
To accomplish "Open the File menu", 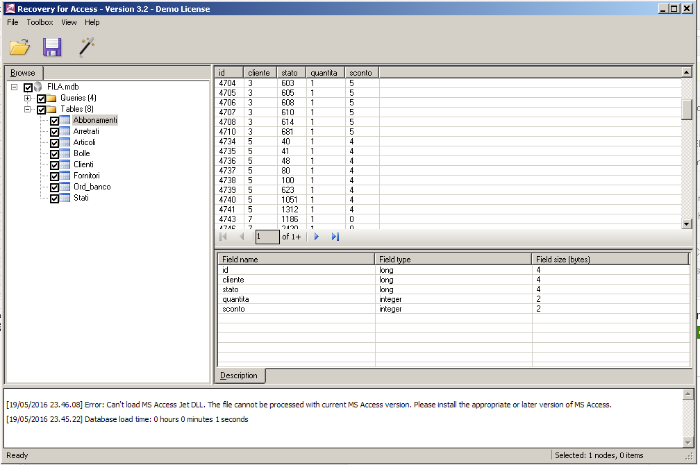I will pos(12,22).
